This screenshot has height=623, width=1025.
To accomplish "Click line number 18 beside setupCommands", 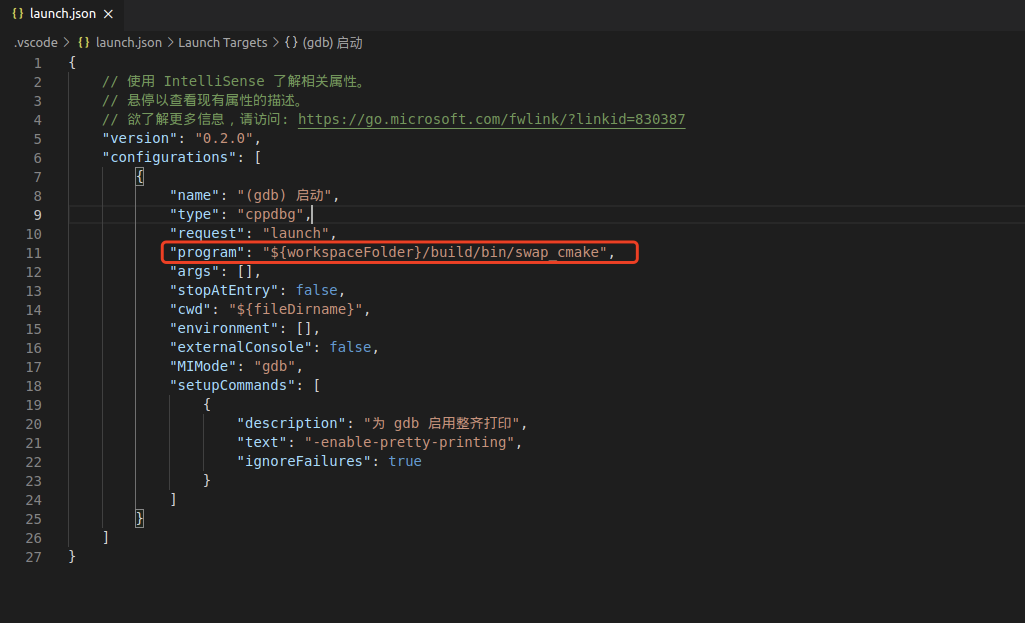I will pos(34,385).
